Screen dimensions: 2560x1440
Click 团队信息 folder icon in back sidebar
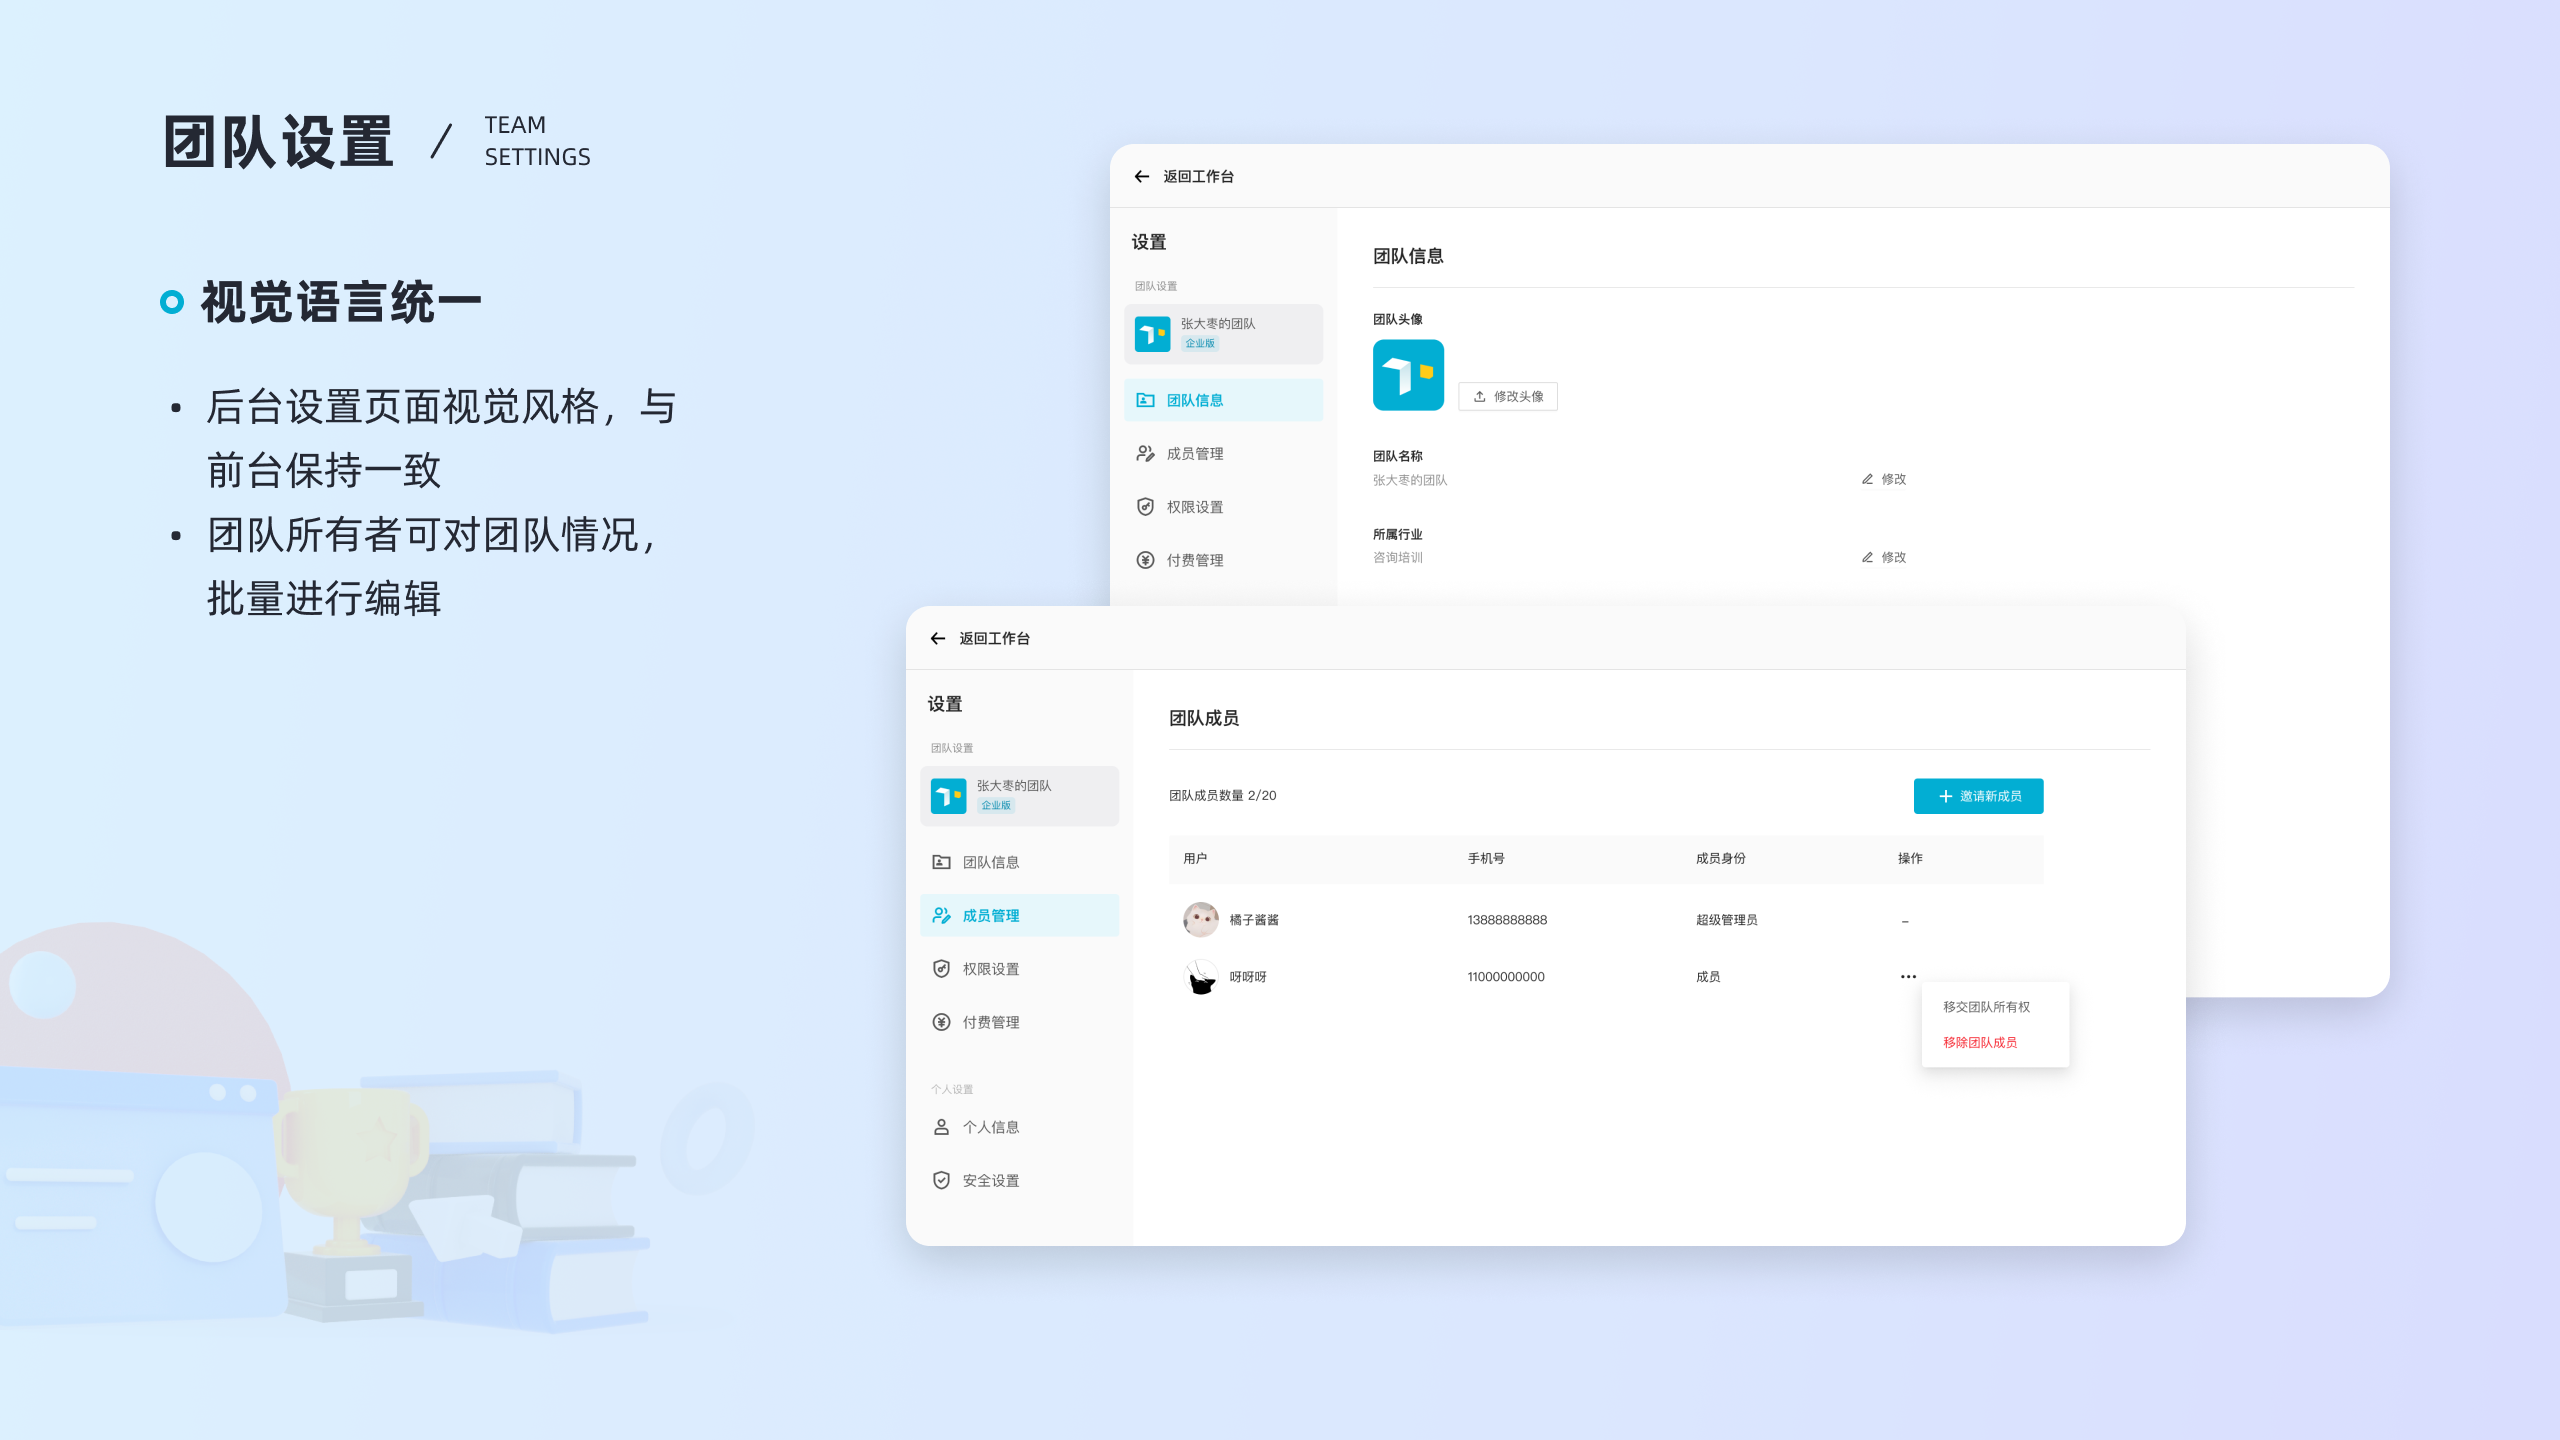click(1145, 400)
